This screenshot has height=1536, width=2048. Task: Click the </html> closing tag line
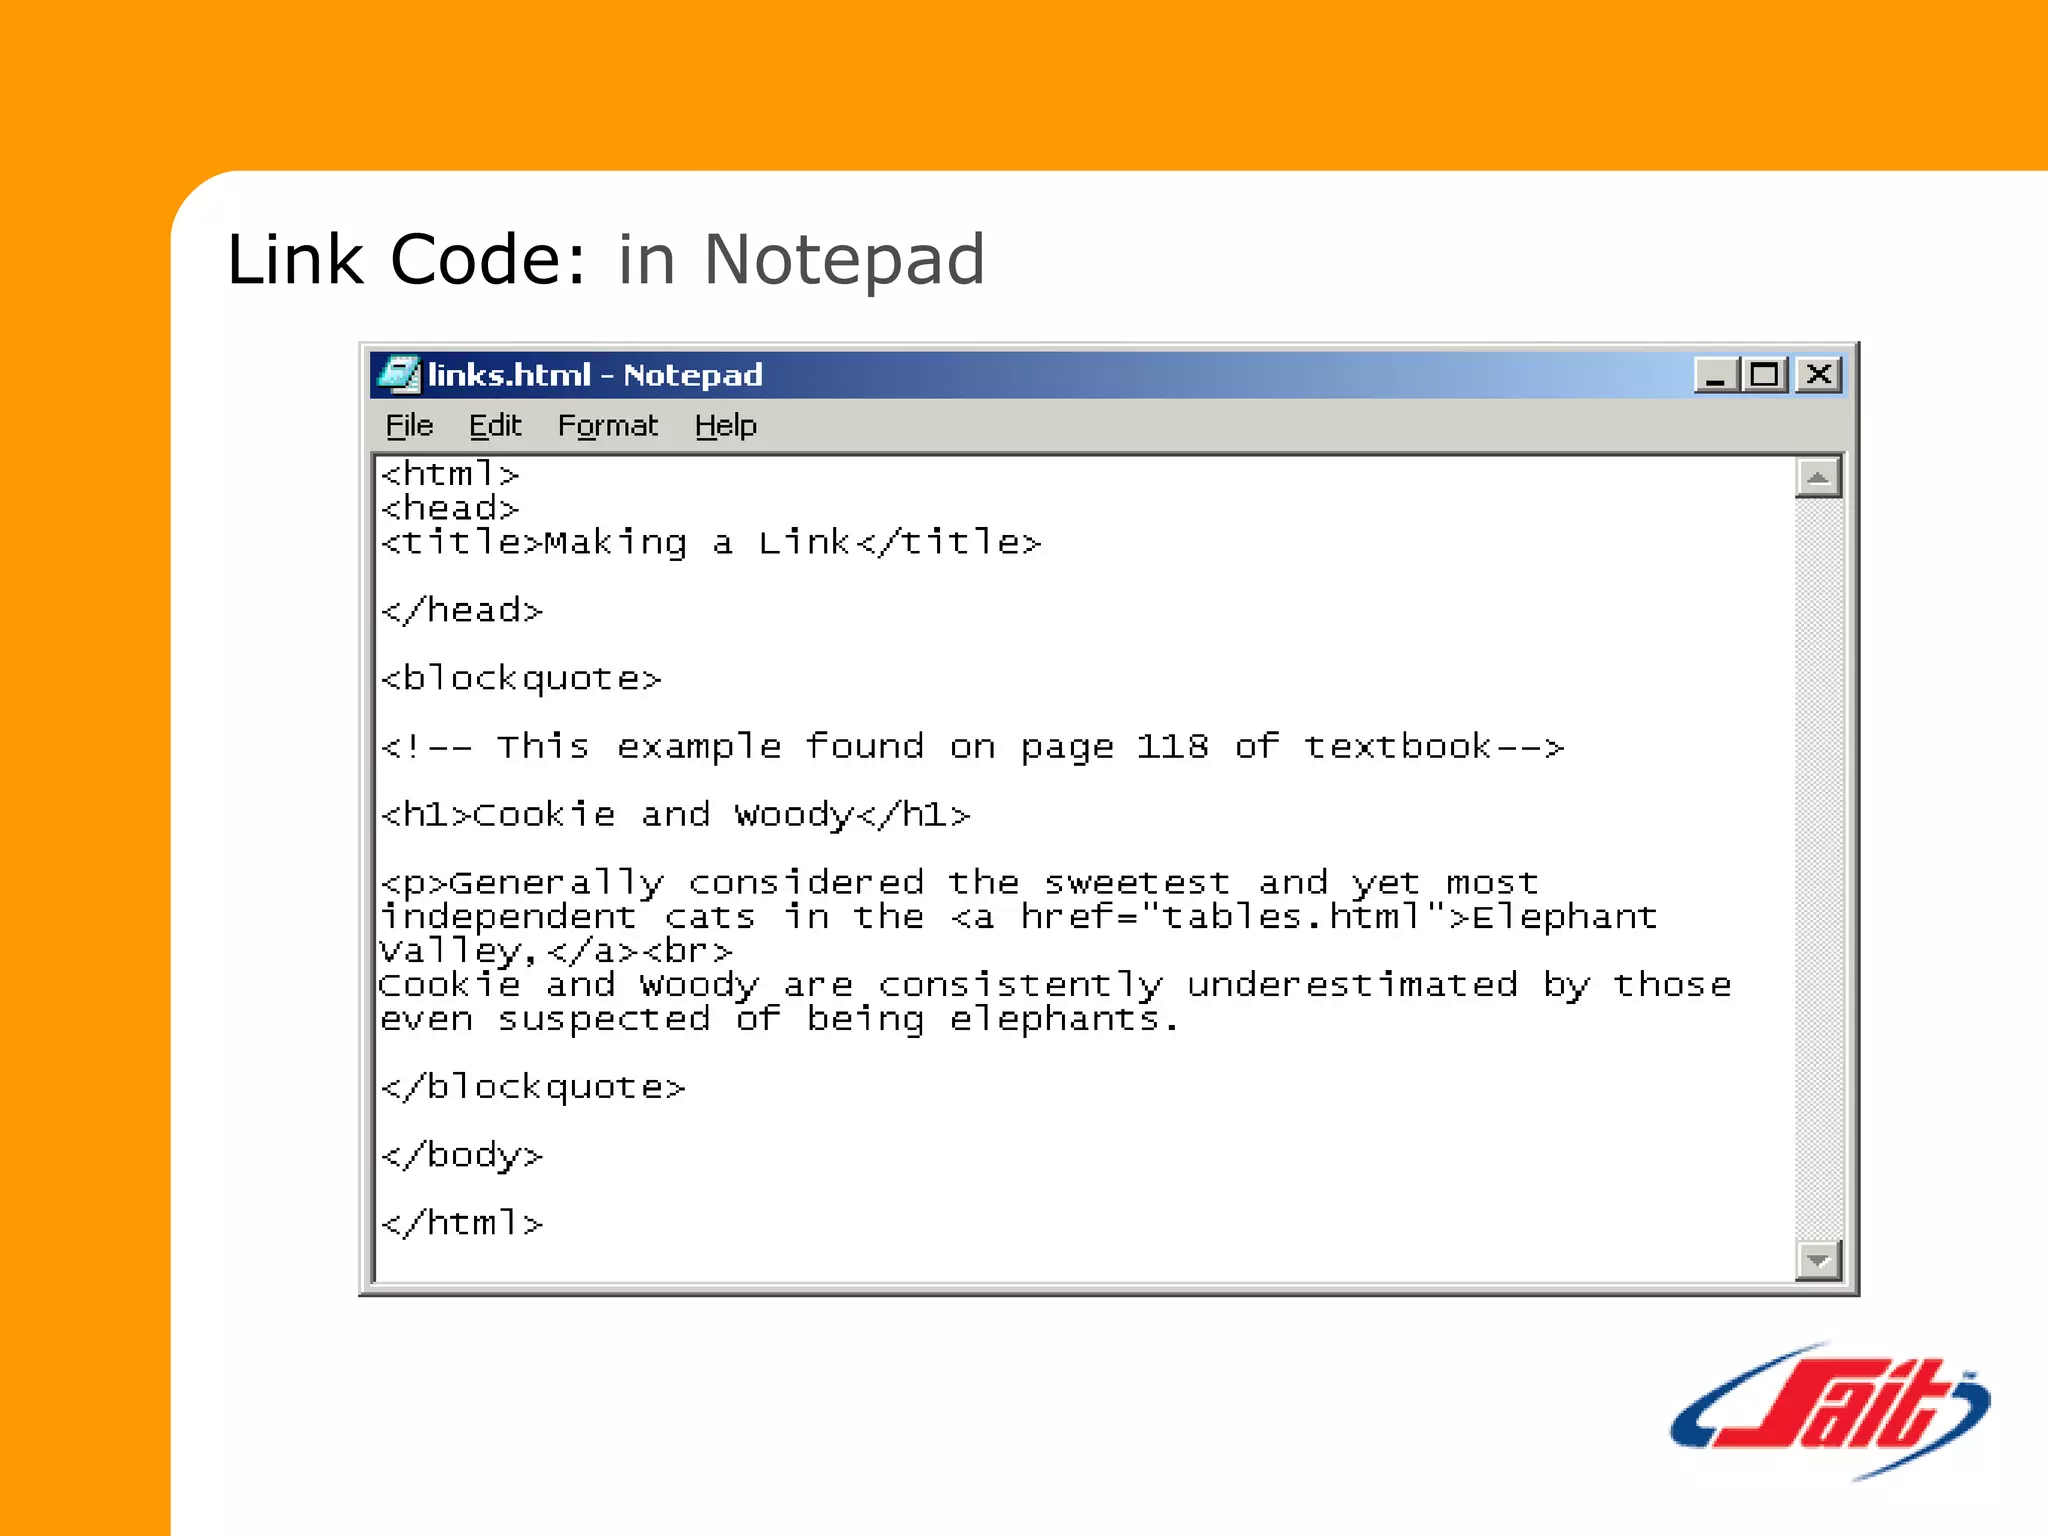[x=462, y=1223]
